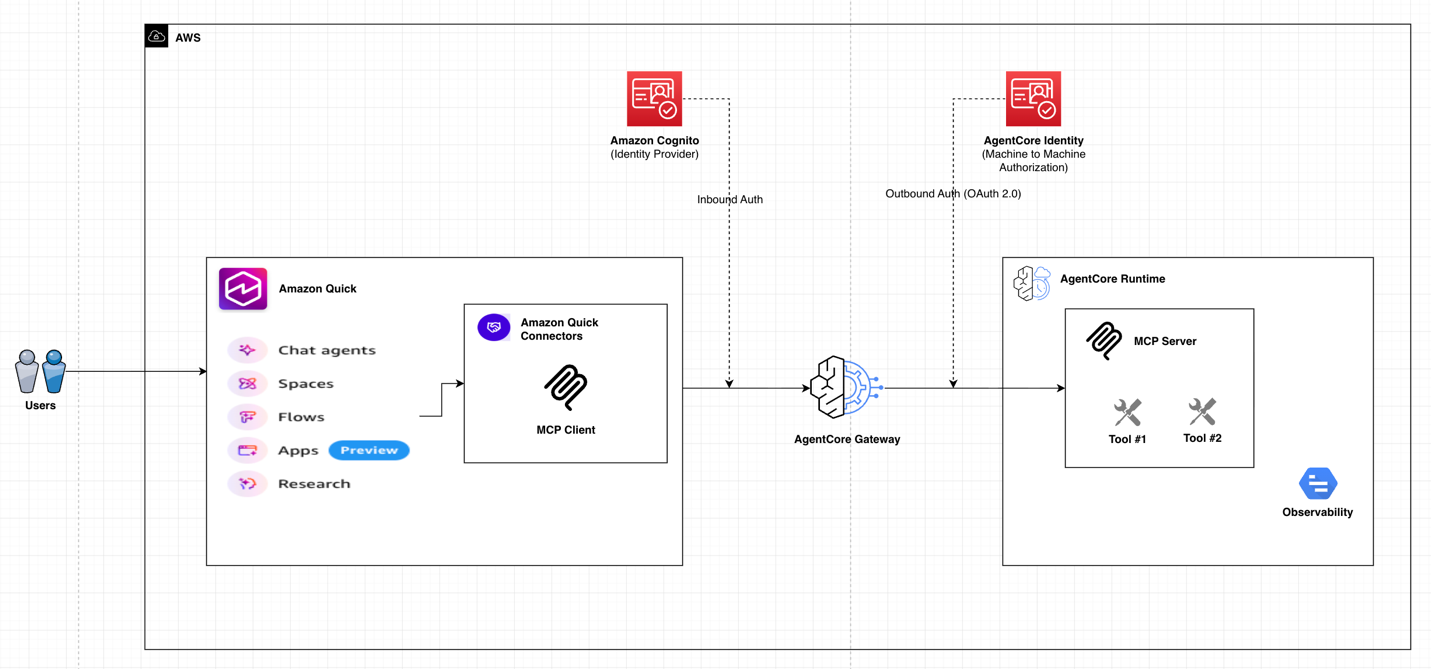The height and width of the screenshot is (669, 1431).
Task: Click the 'Spaces' text
Action: click(306, 384)
